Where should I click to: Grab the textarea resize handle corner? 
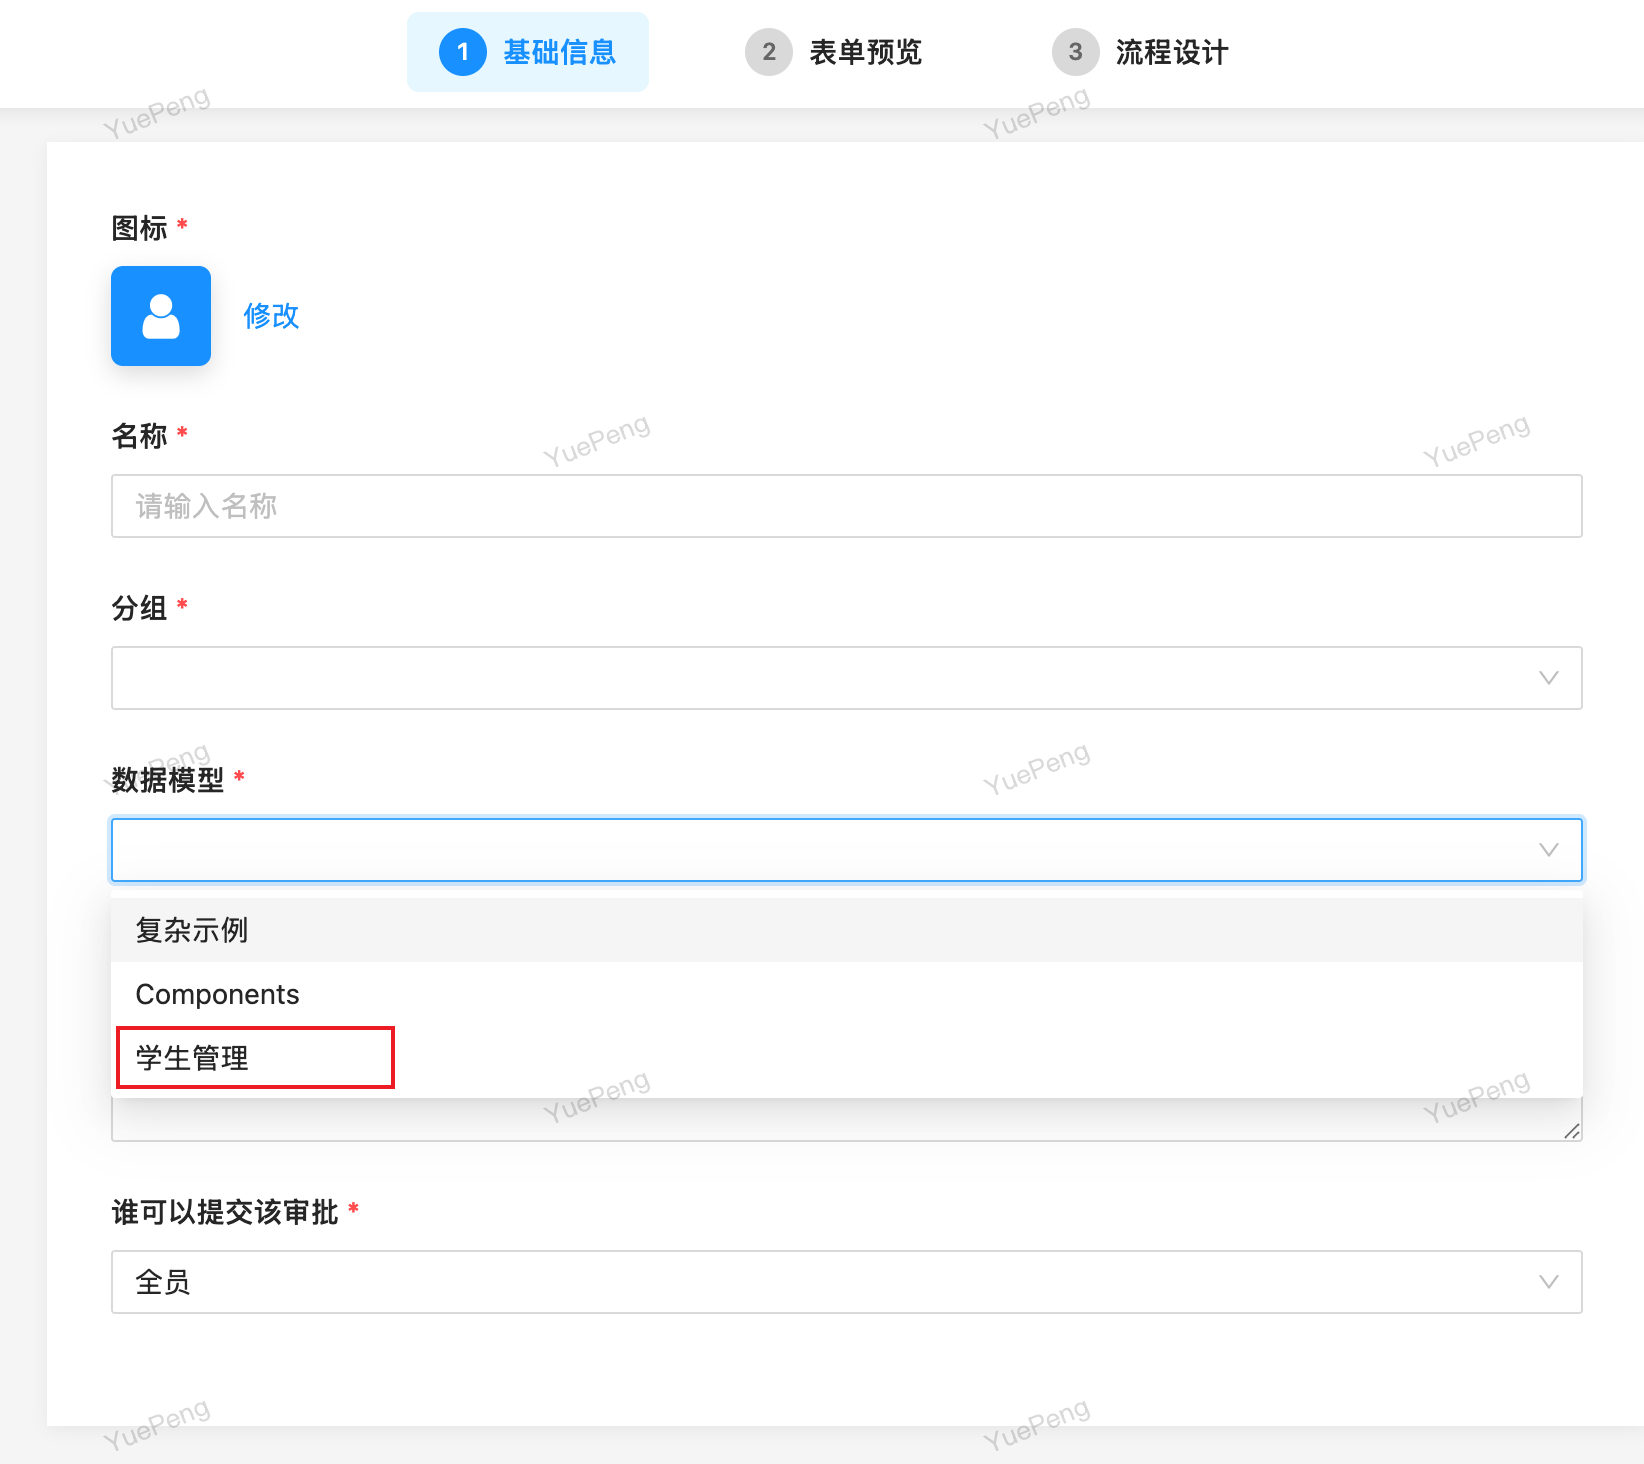(x=1572, y=1131)
